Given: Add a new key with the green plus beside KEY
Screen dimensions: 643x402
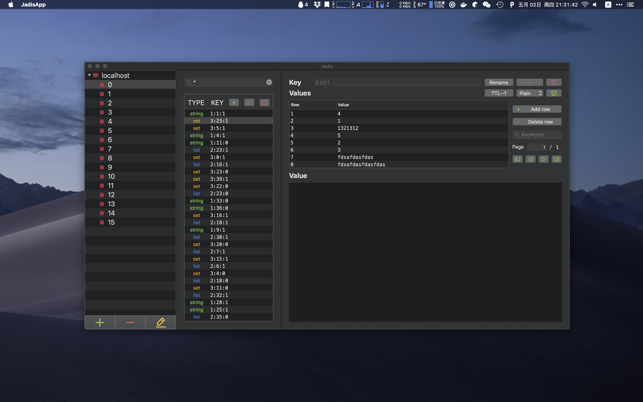Looking at the screenshot, I should (x=234, y=103).
